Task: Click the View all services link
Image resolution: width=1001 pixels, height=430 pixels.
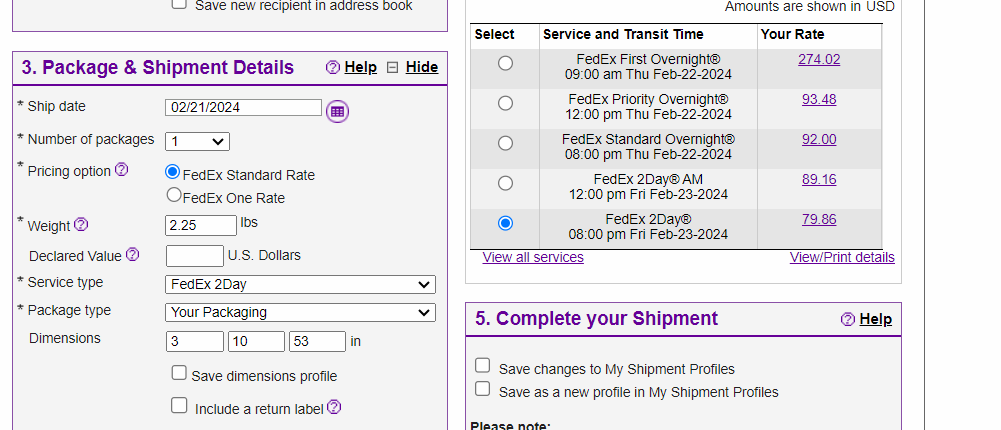Action: coord(533,257)
